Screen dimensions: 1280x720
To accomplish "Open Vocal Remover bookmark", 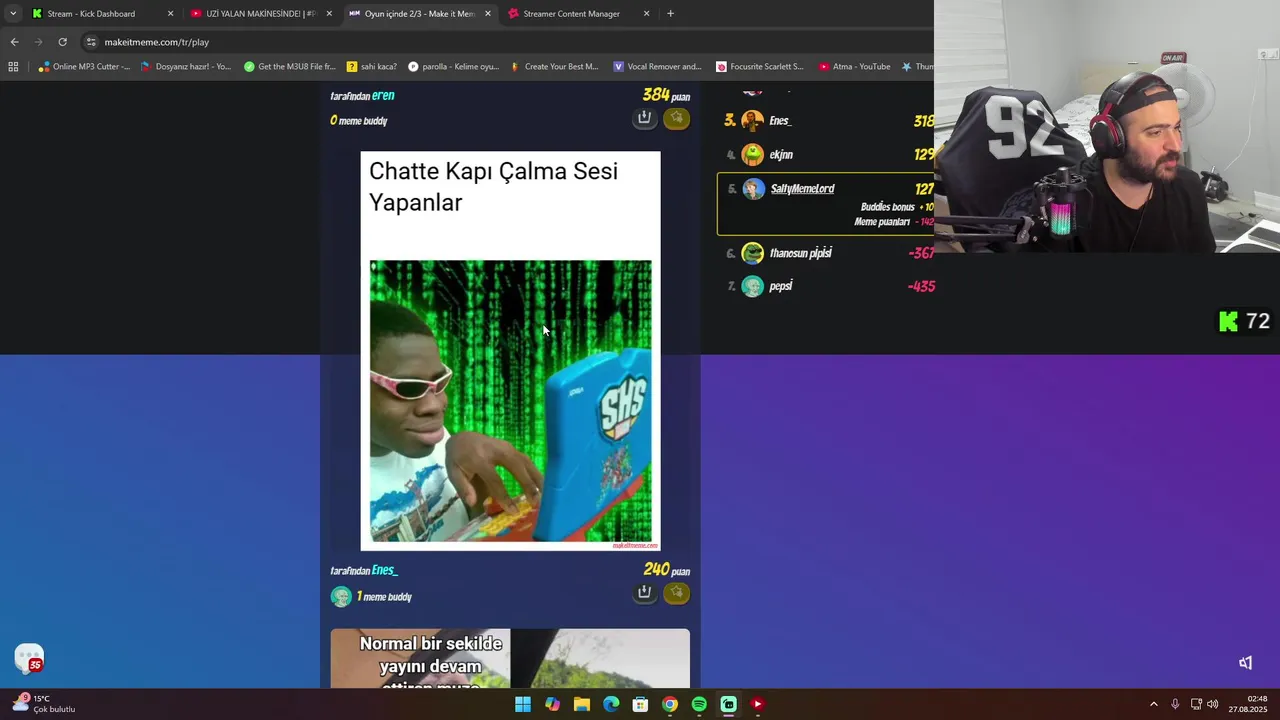I will (657, 67).
